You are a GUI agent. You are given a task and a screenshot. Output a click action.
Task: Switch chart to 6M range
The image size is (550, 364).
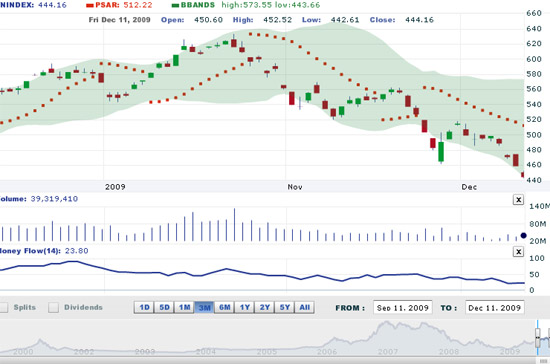click(x=224, y=308)
